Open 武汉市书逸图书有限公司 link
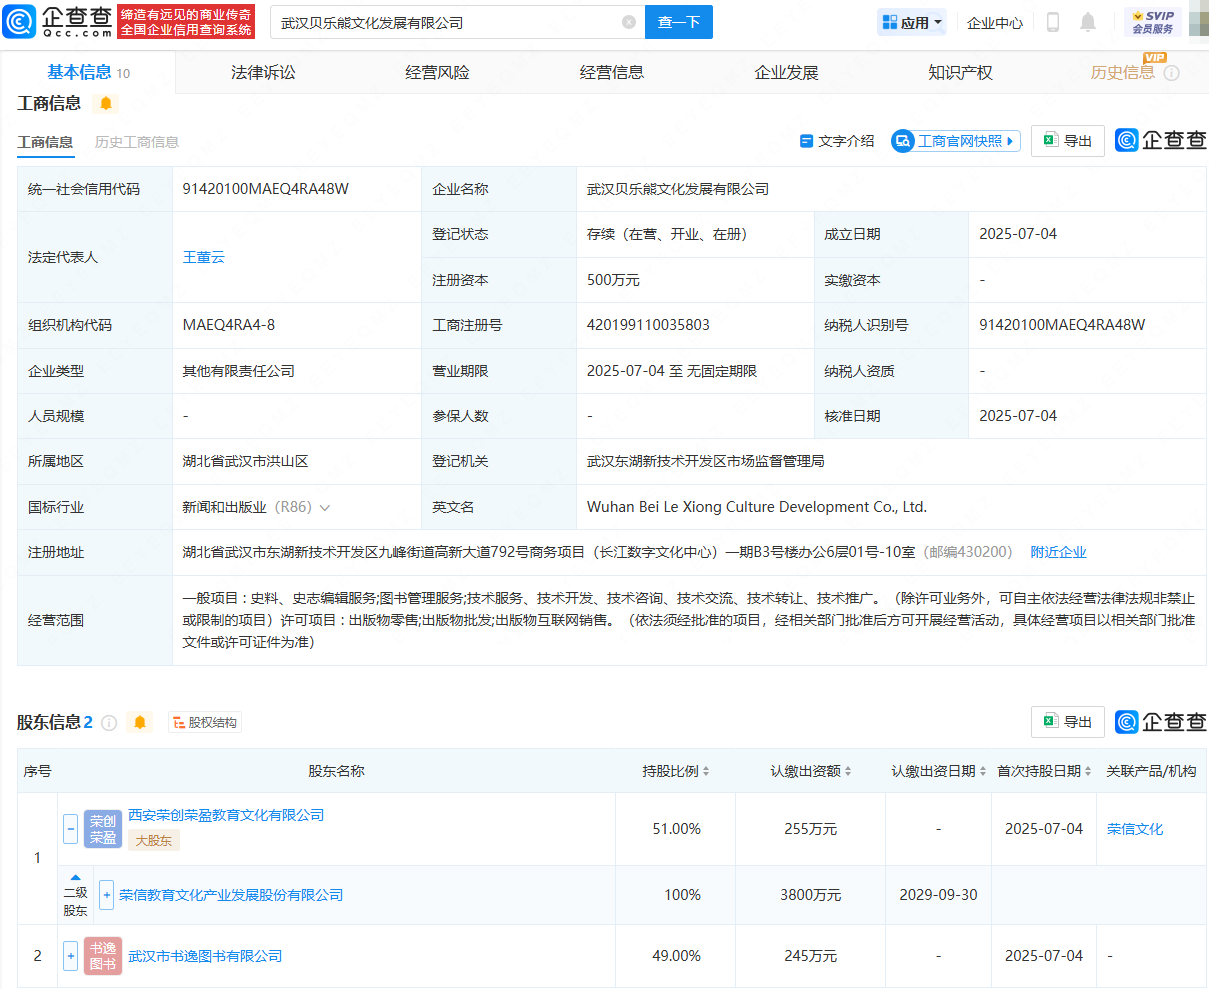The image size is (1209, 989). (205, 956)
